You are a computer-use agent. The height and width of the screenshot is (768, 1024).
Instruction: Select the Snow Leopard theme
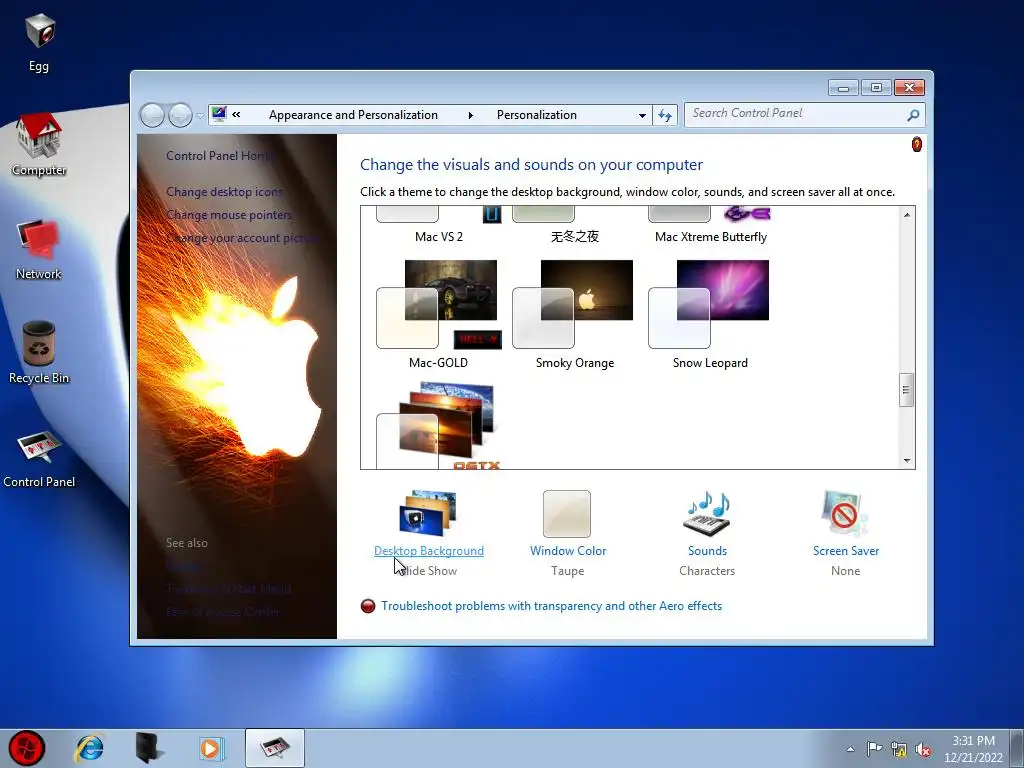710,313
